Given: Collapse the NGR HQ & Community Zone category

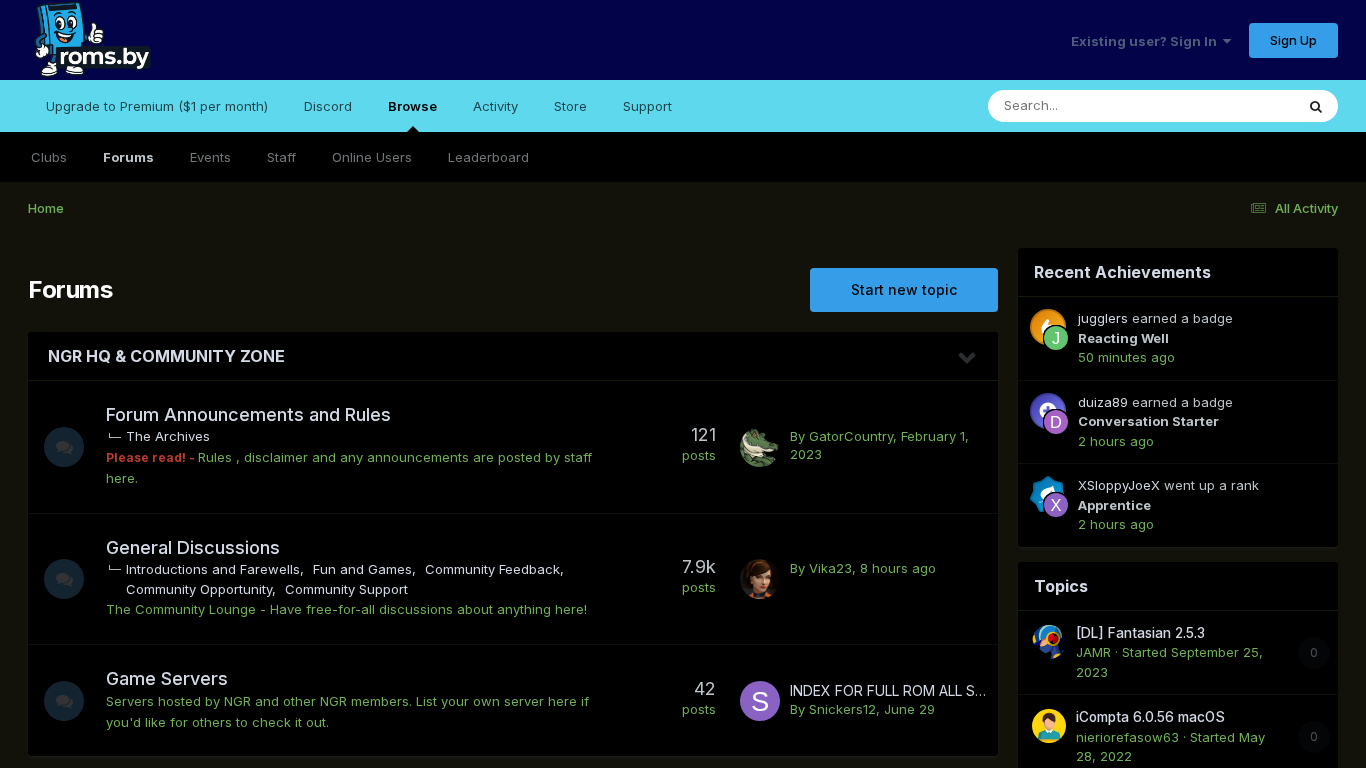Looking at the screenshot, I should [x=967, y=357].
